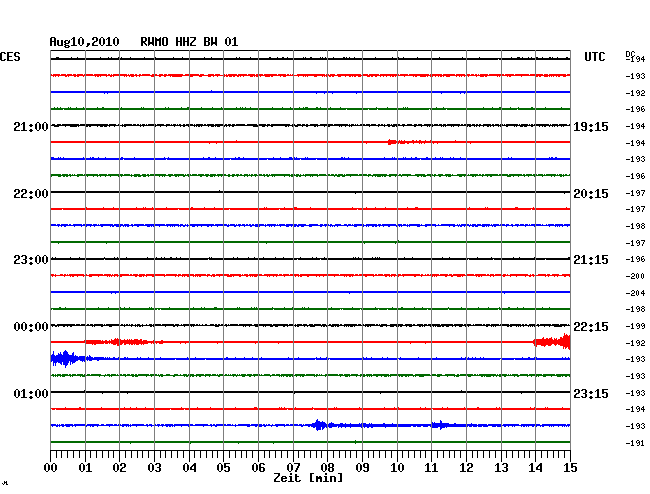Select the 01:00 local time label
This screenshot has height=494, width=650.
click(x=31, y=393)
